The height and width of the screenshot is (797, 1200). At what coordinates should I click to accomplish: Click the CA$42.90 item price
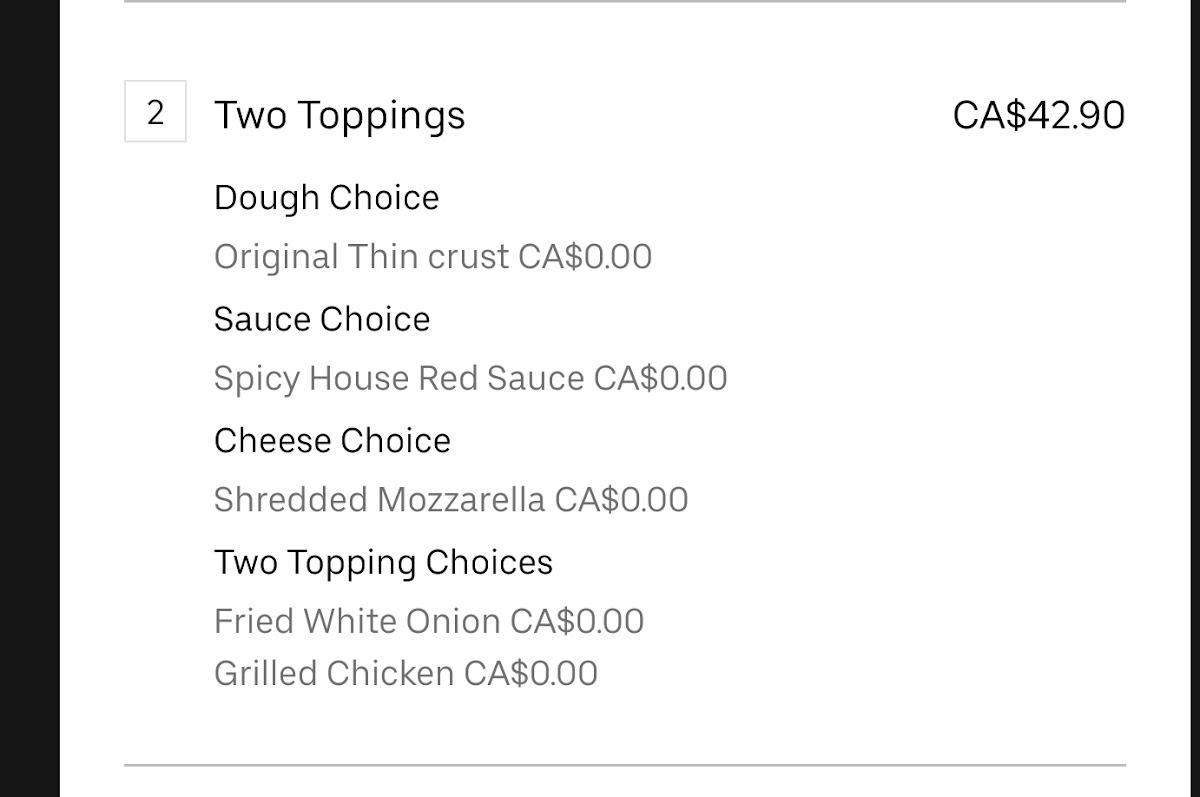1038,115
